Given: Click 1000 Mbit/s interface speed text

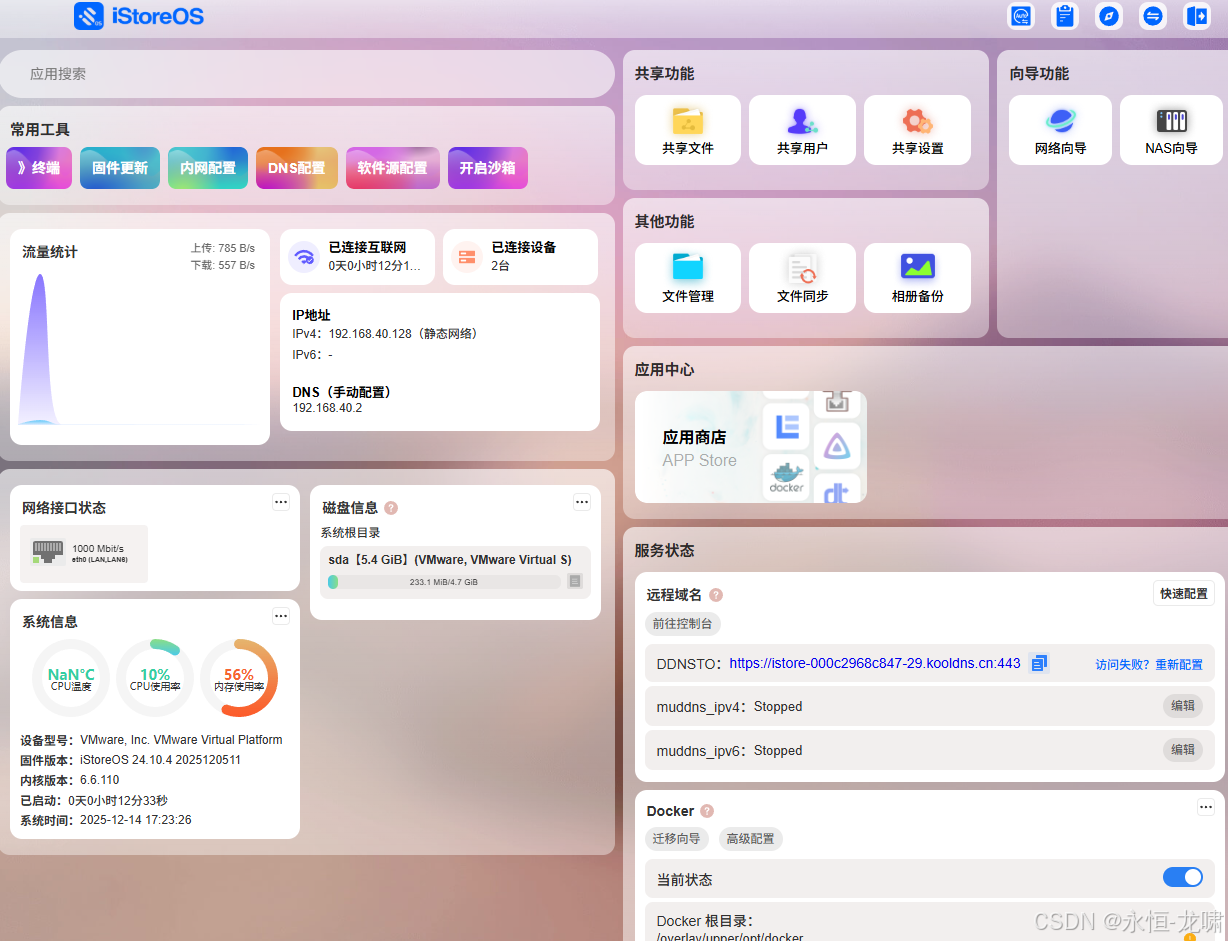Looking at the screenshot, I should tap(98, 548).
